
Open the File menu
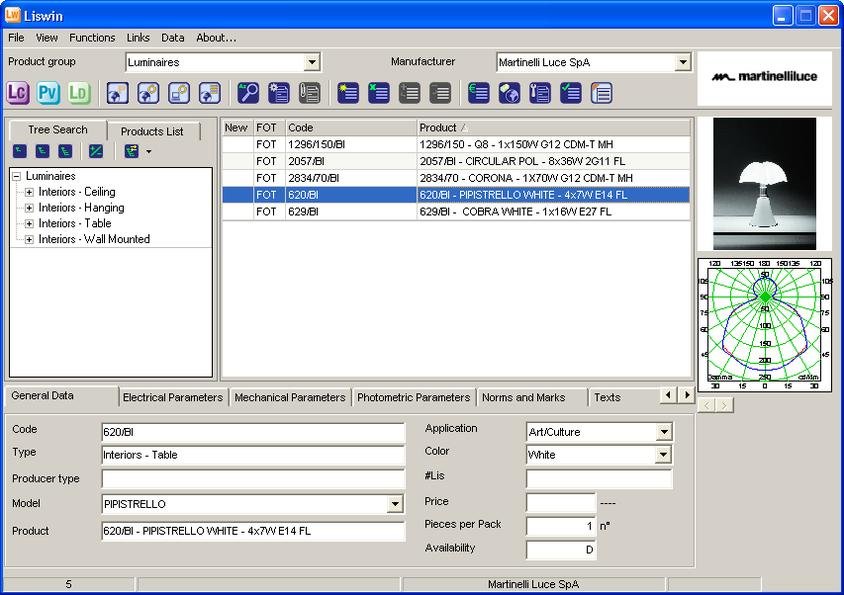click(x=16, y=38)
